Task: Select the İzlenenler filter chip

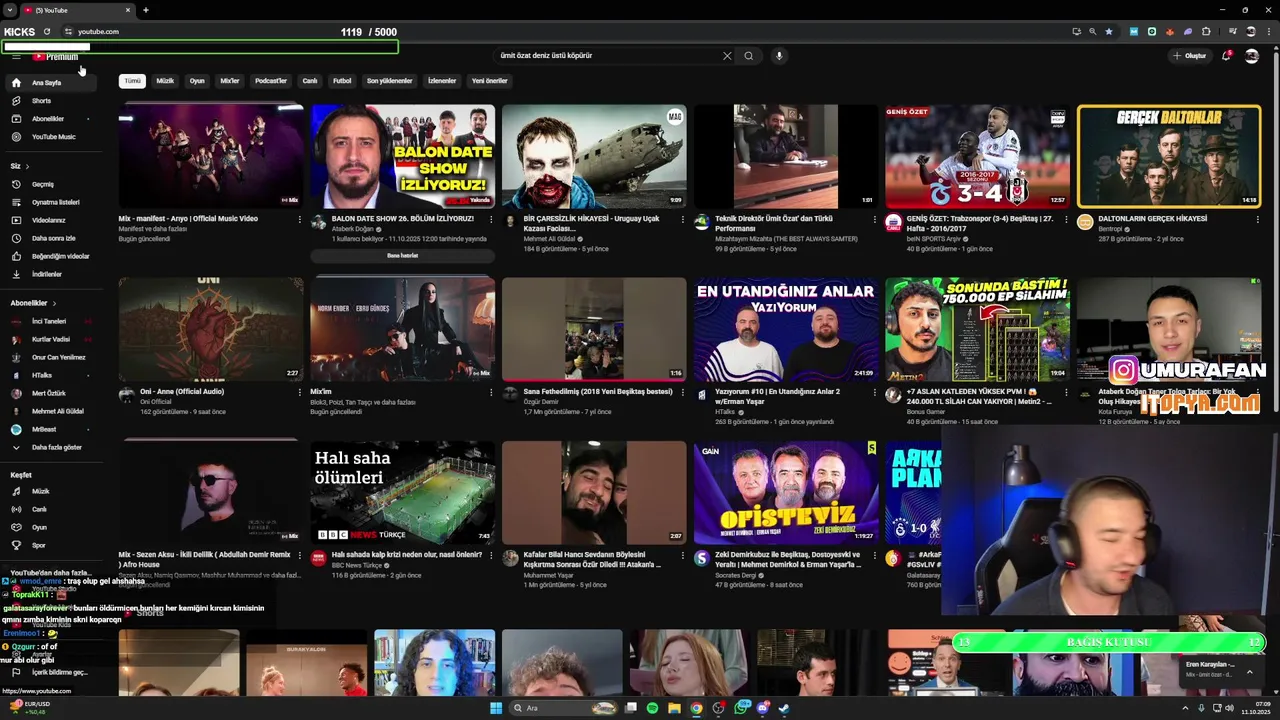Action: (x=442, y=81)
